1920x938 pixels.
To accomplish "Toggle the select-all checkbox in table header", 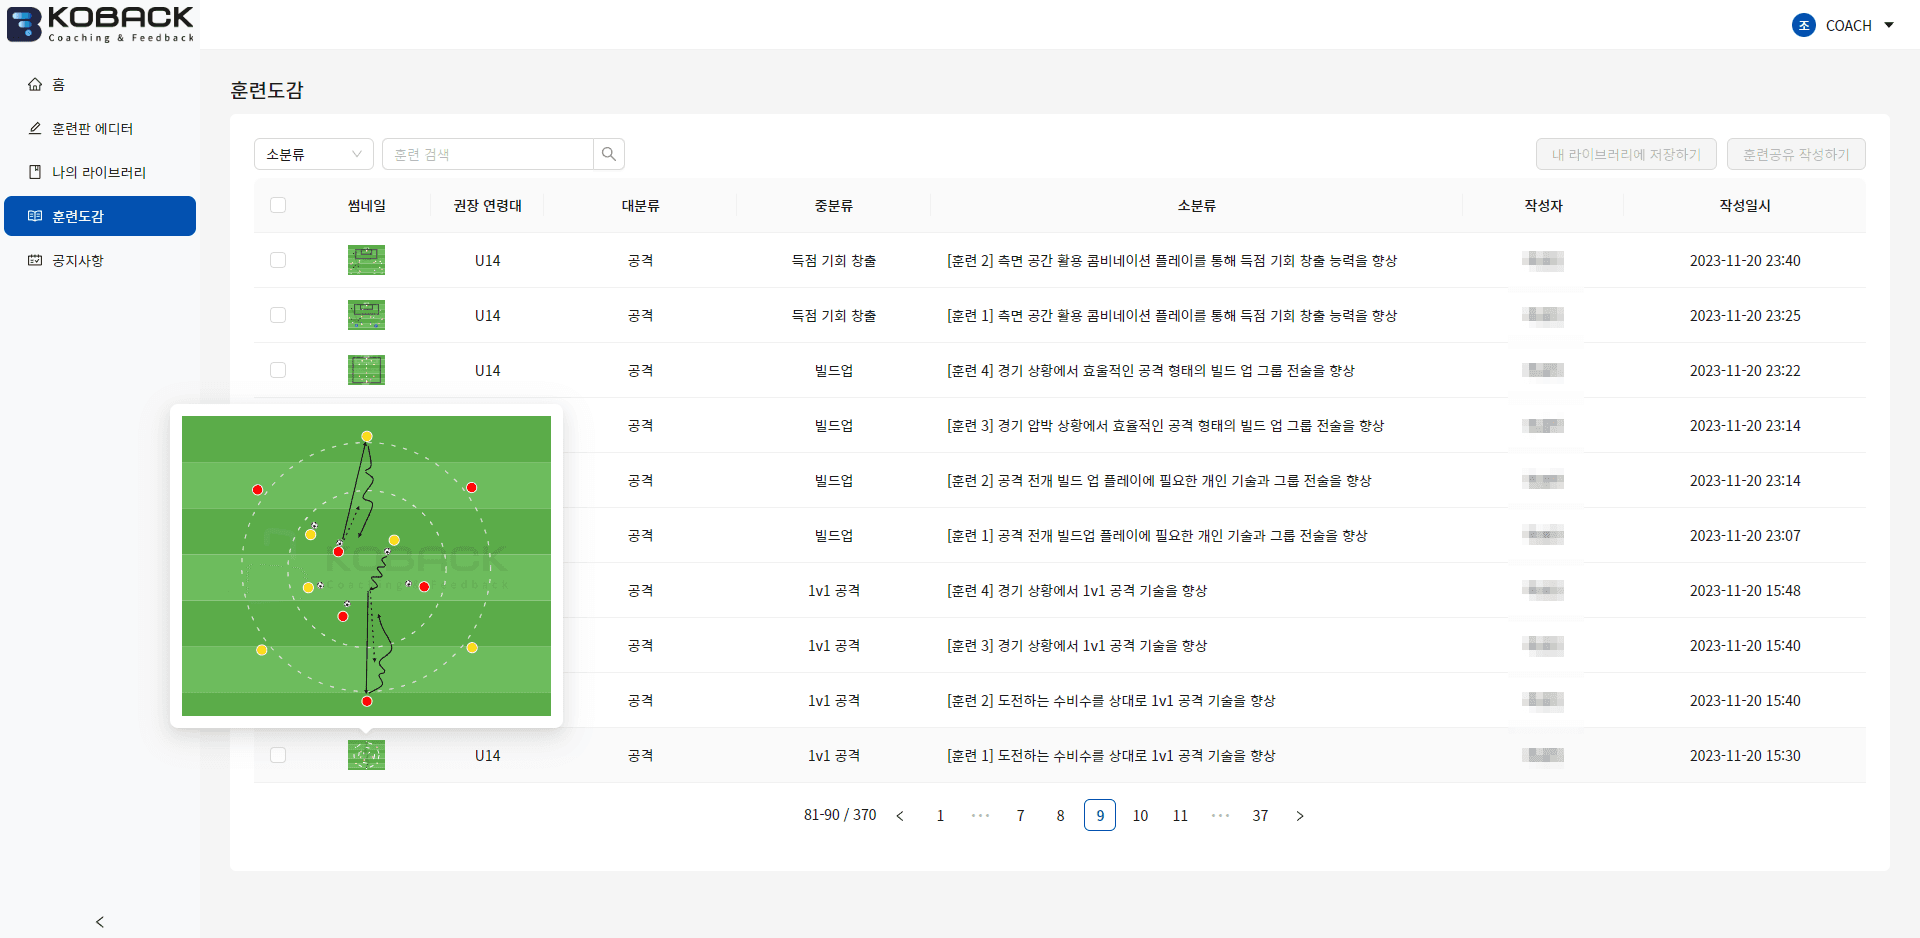I will click(x=278, y=205).
